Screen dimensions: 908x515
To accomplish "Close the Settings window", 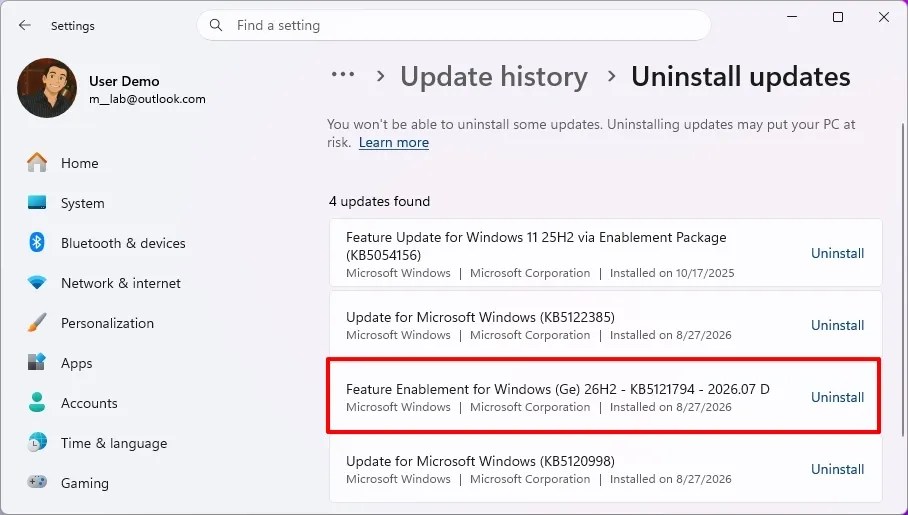I will [884, 17].
